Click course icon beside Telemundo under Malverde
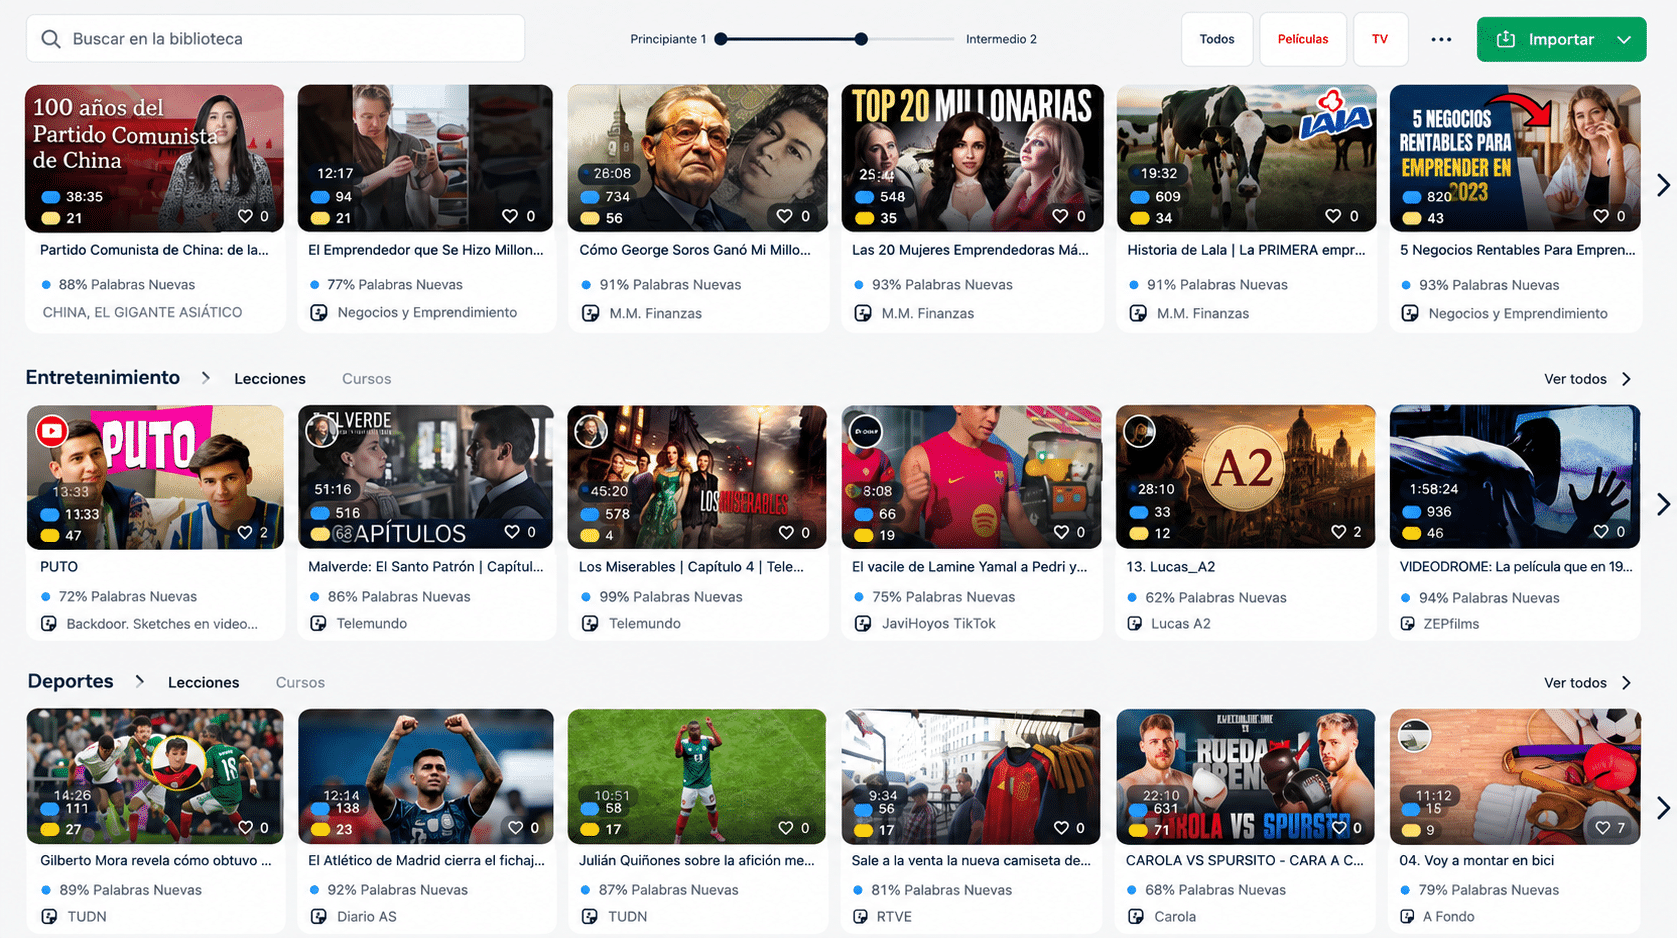This screenshot has height=938, width=1677. pyautogui.click(x=318, y=623)
